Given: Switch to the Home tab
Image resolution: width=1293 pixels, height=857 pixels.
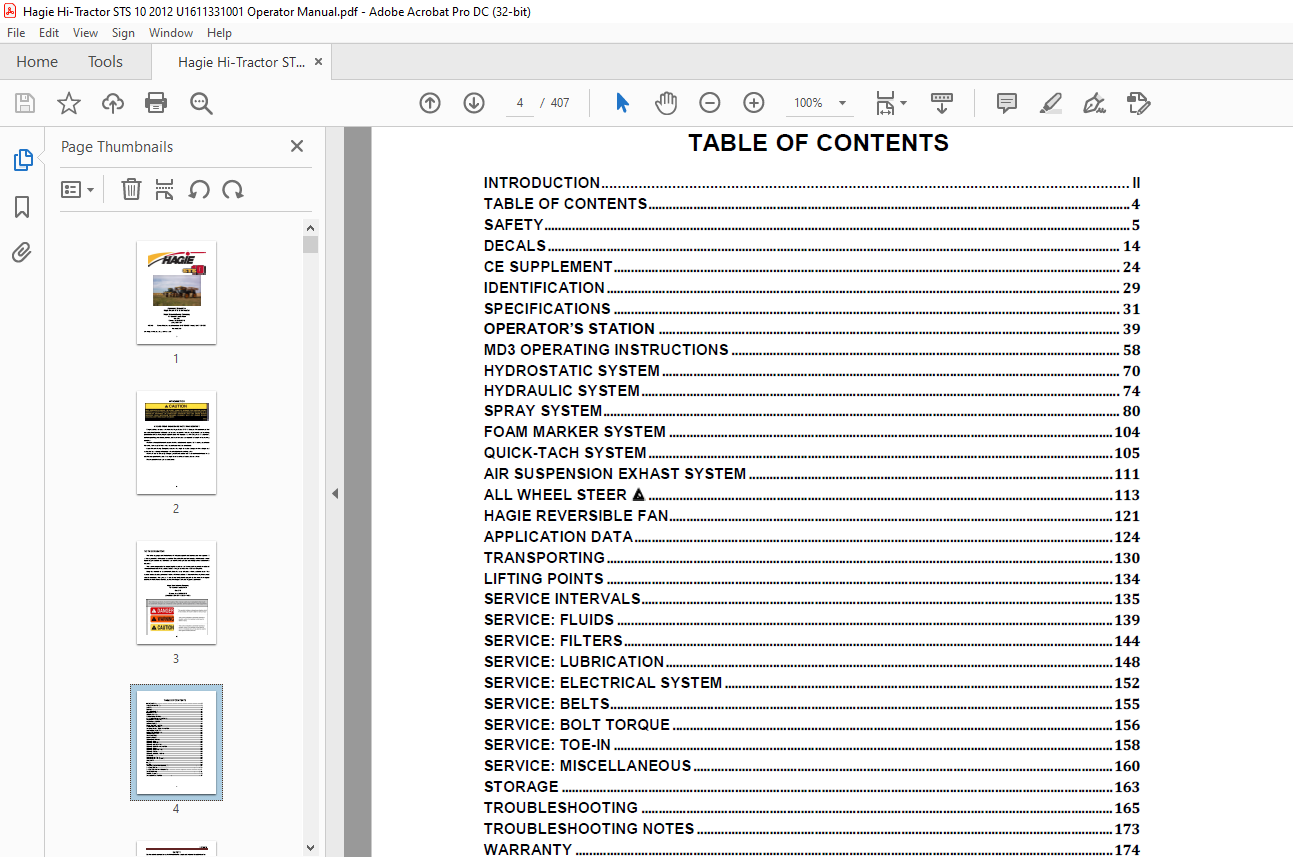Looking at the screenshot, I should 37,62.
